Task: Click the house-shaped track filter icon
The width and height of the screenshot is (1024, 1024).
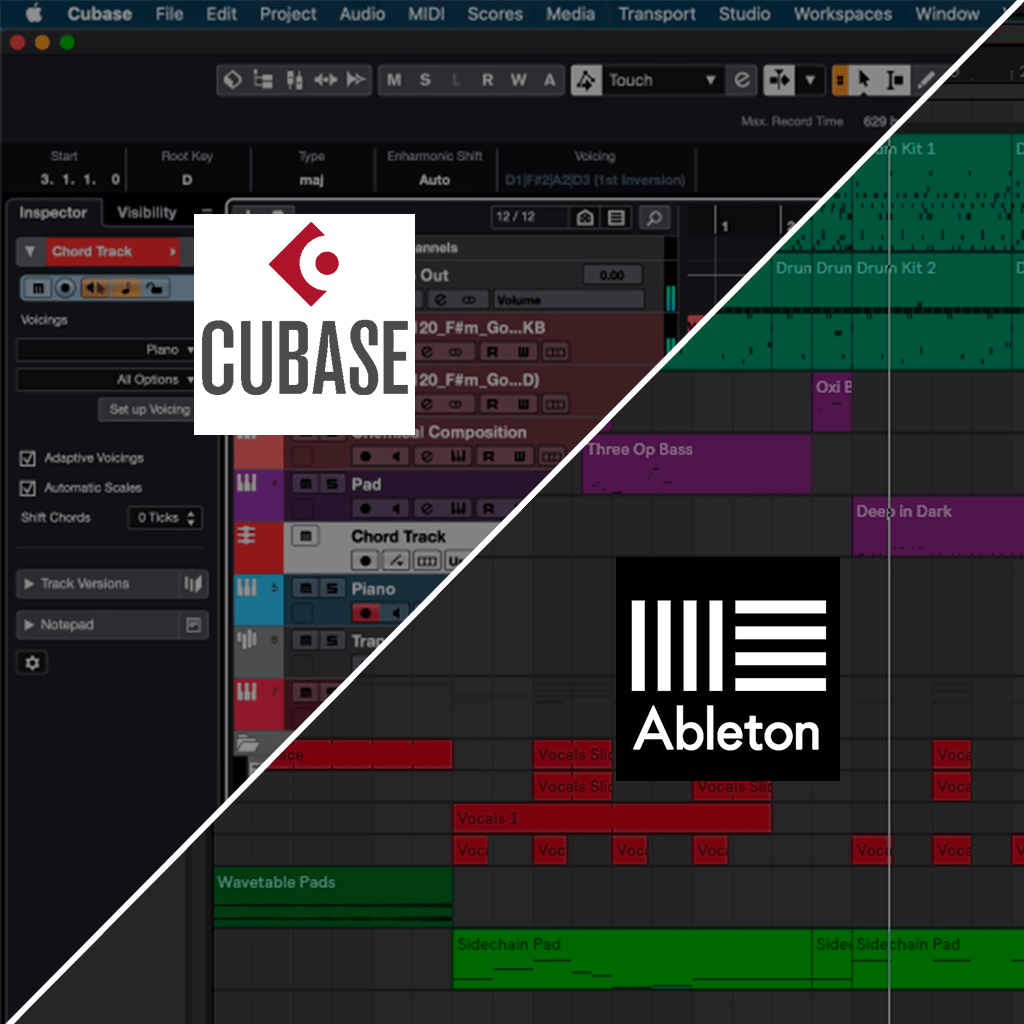Action: pos(585,217)
